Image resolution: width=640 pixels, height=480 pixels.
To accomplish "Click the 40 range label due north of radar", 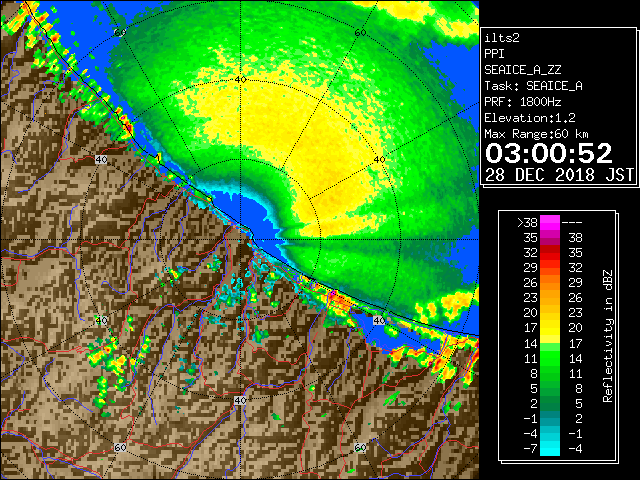I will click(x=240, y=80).
